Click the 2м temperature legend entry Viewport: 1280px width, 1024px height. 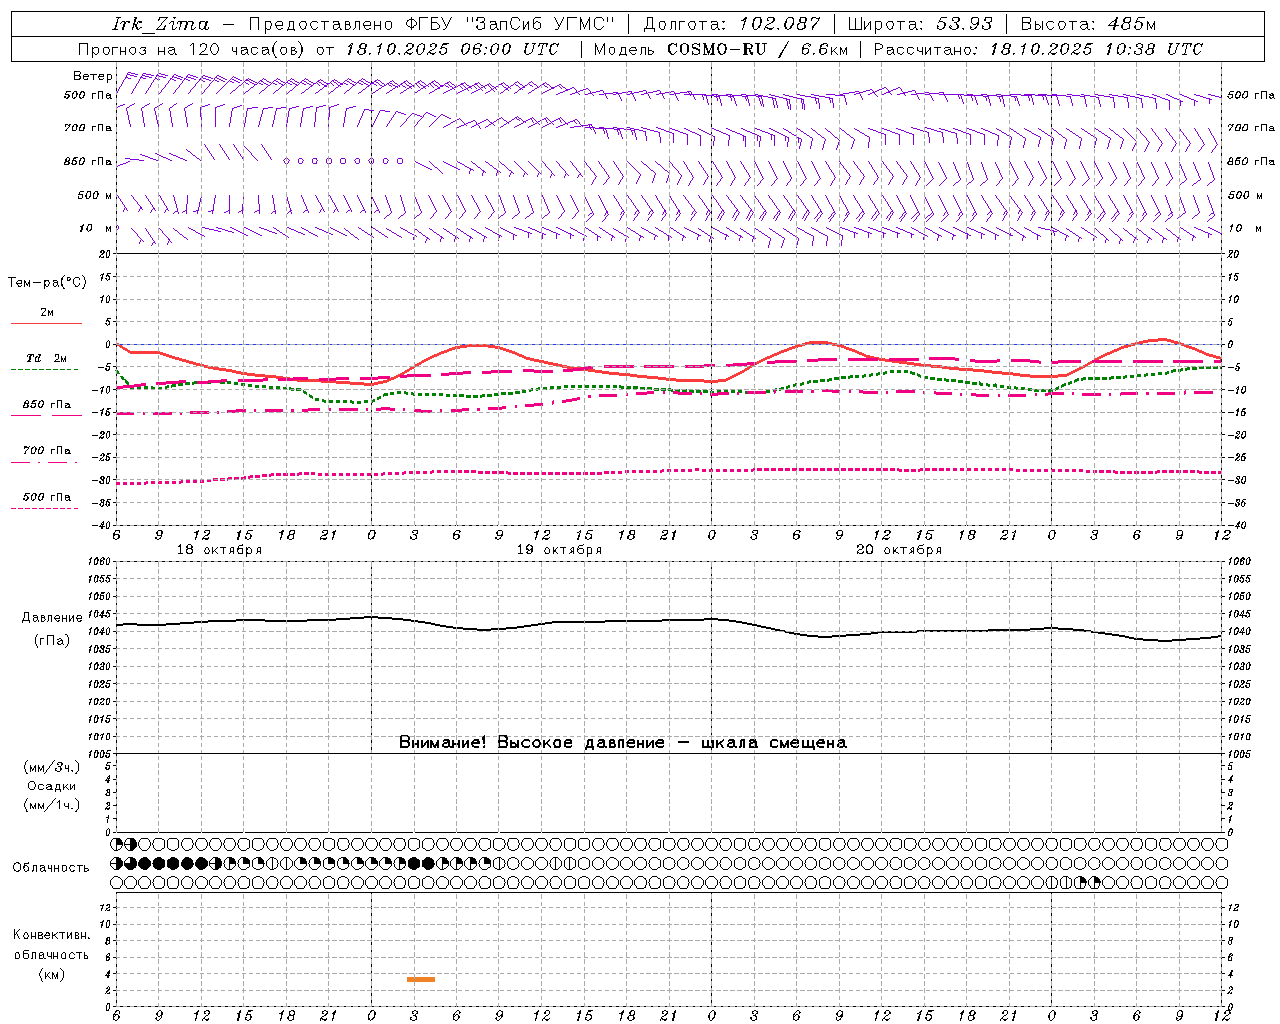47,312
